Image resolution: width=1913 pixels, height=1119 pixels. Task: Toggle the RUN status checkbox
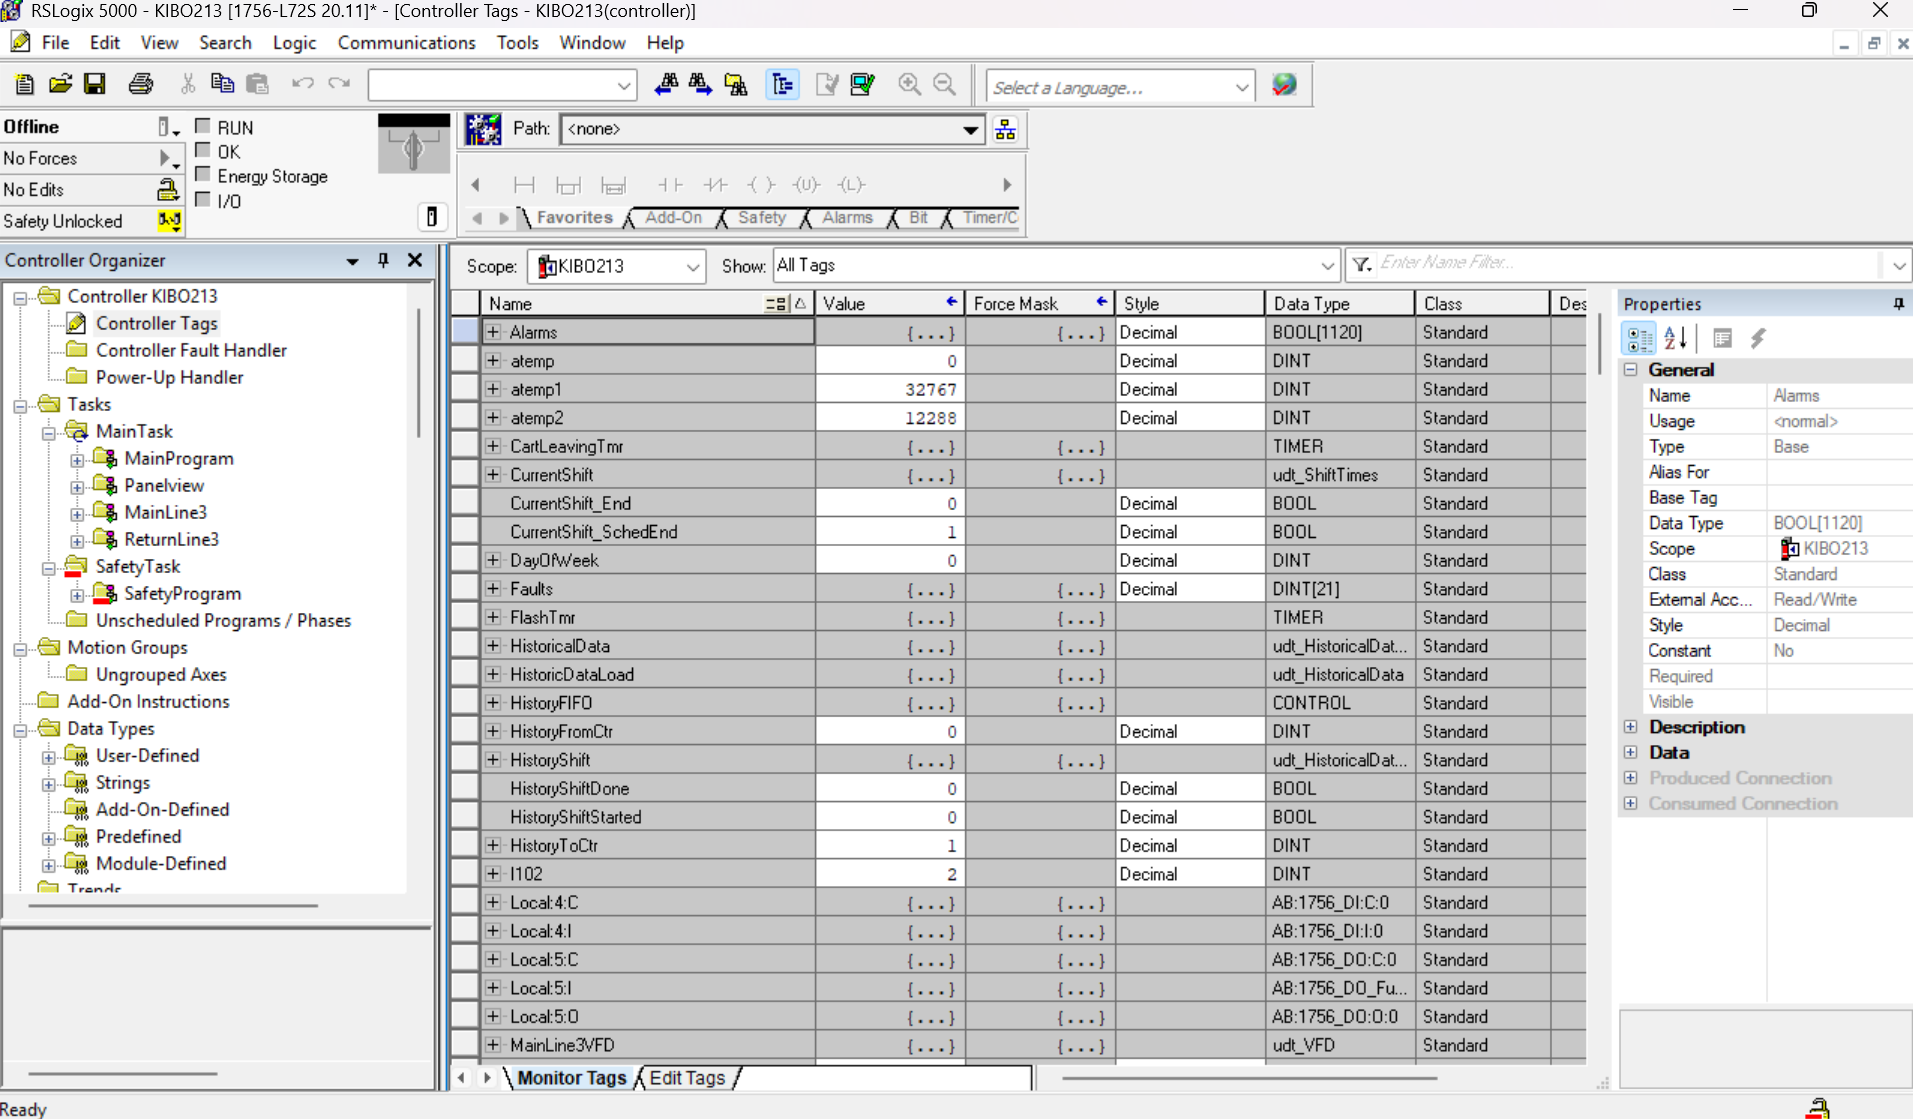tap(203, 126)
